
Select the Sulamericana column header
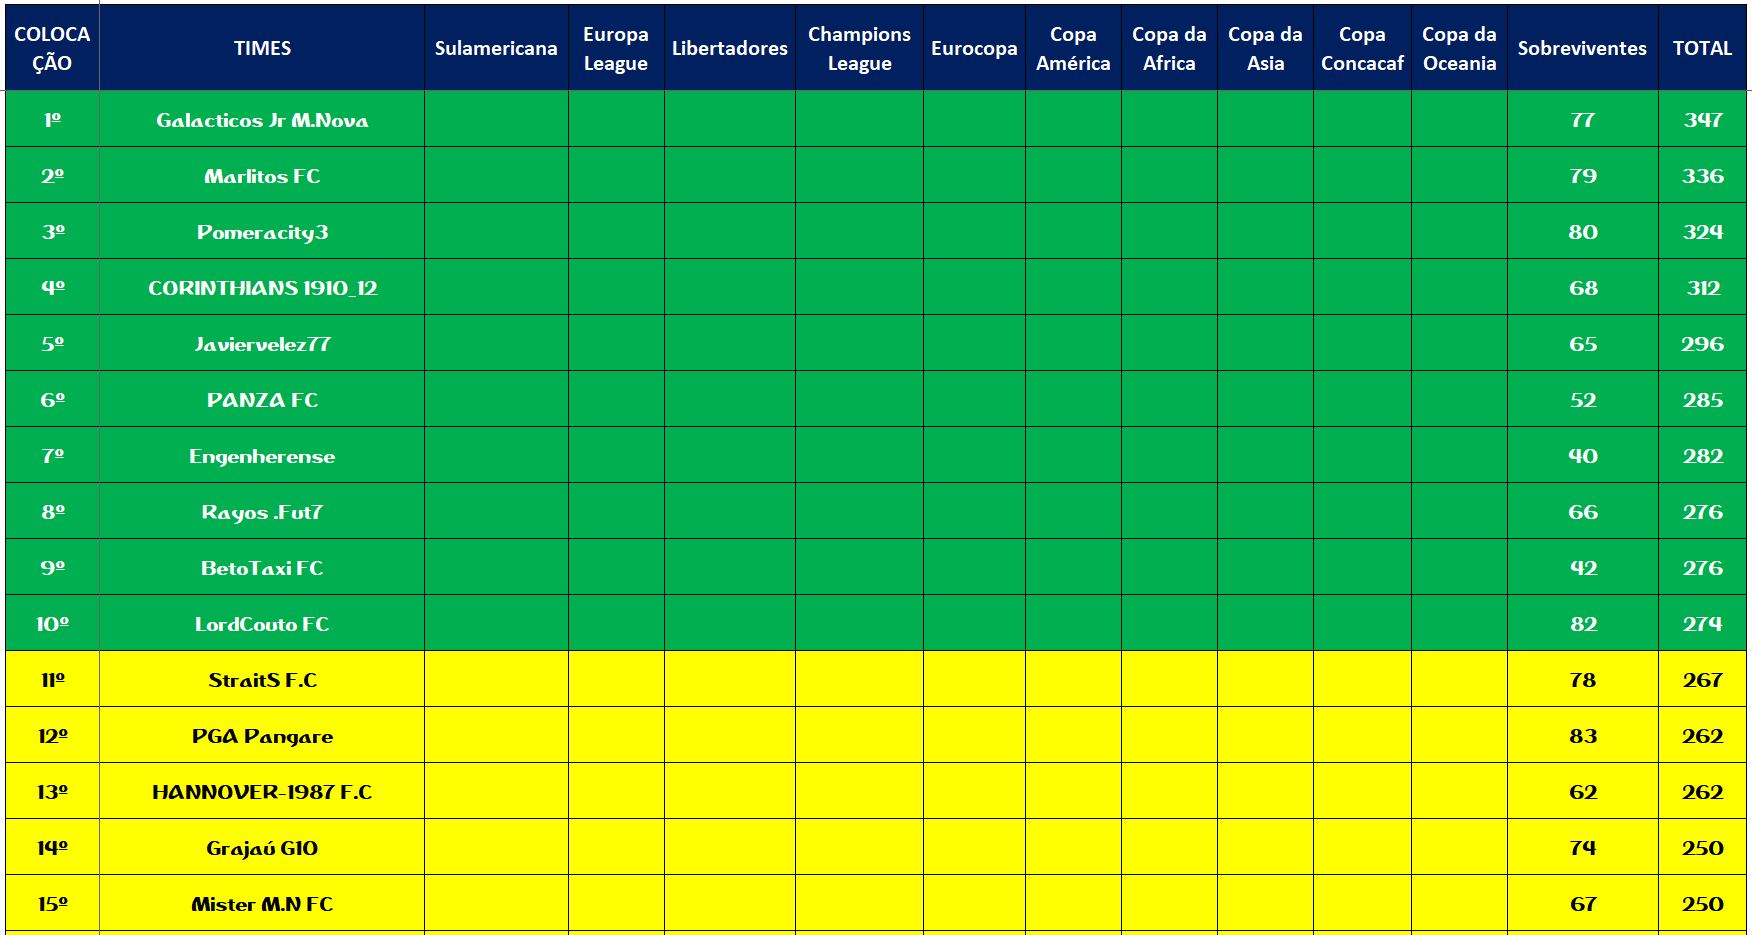pyautogui.click(x=496, y=48)
